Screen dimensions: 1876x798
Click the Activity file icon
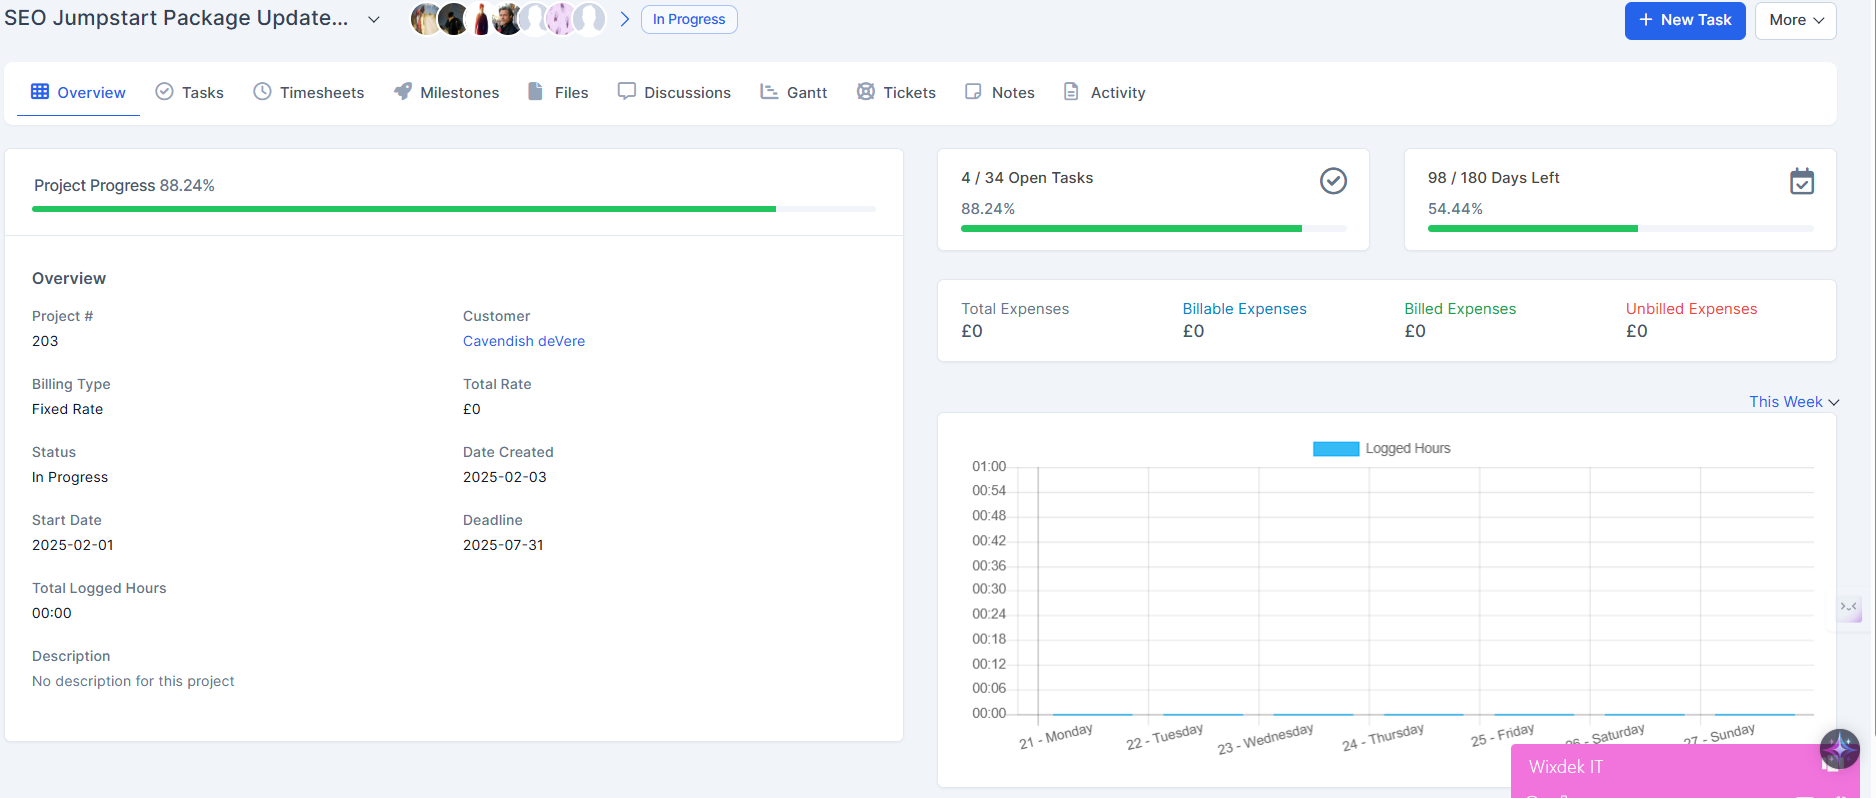[1071, 91]
